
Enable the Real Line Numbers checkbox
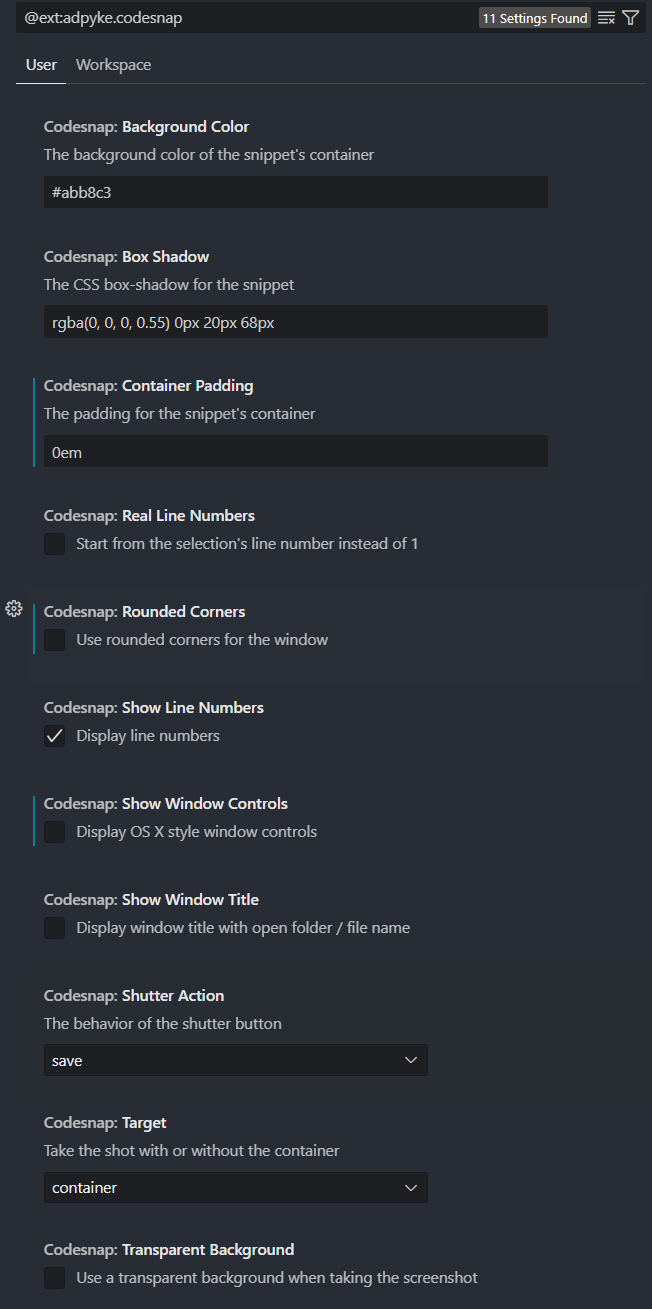click(55, 544)
